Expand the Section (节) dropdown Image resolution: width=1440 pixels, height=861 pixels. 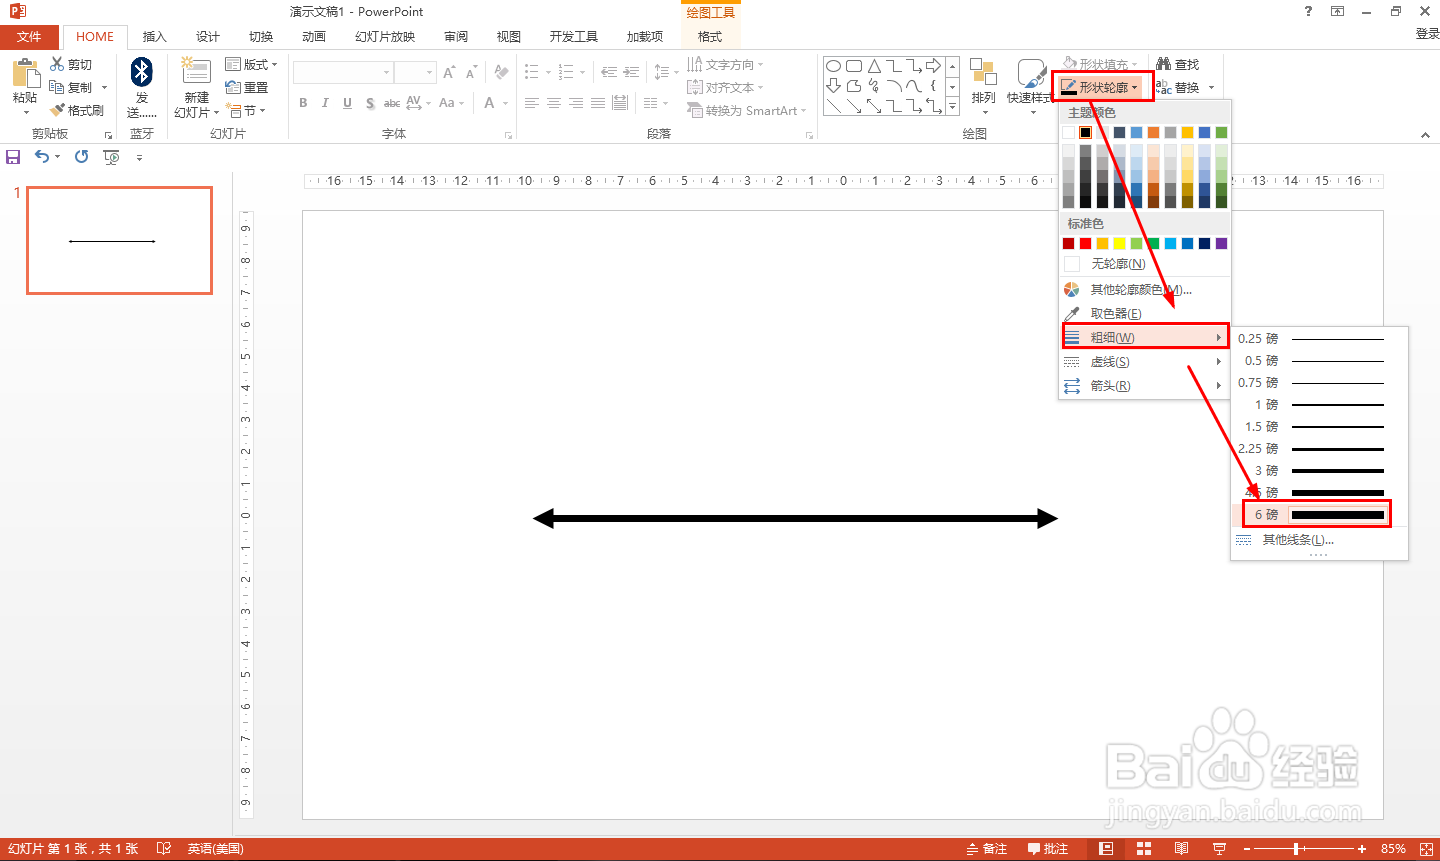(x=246, y=110)
